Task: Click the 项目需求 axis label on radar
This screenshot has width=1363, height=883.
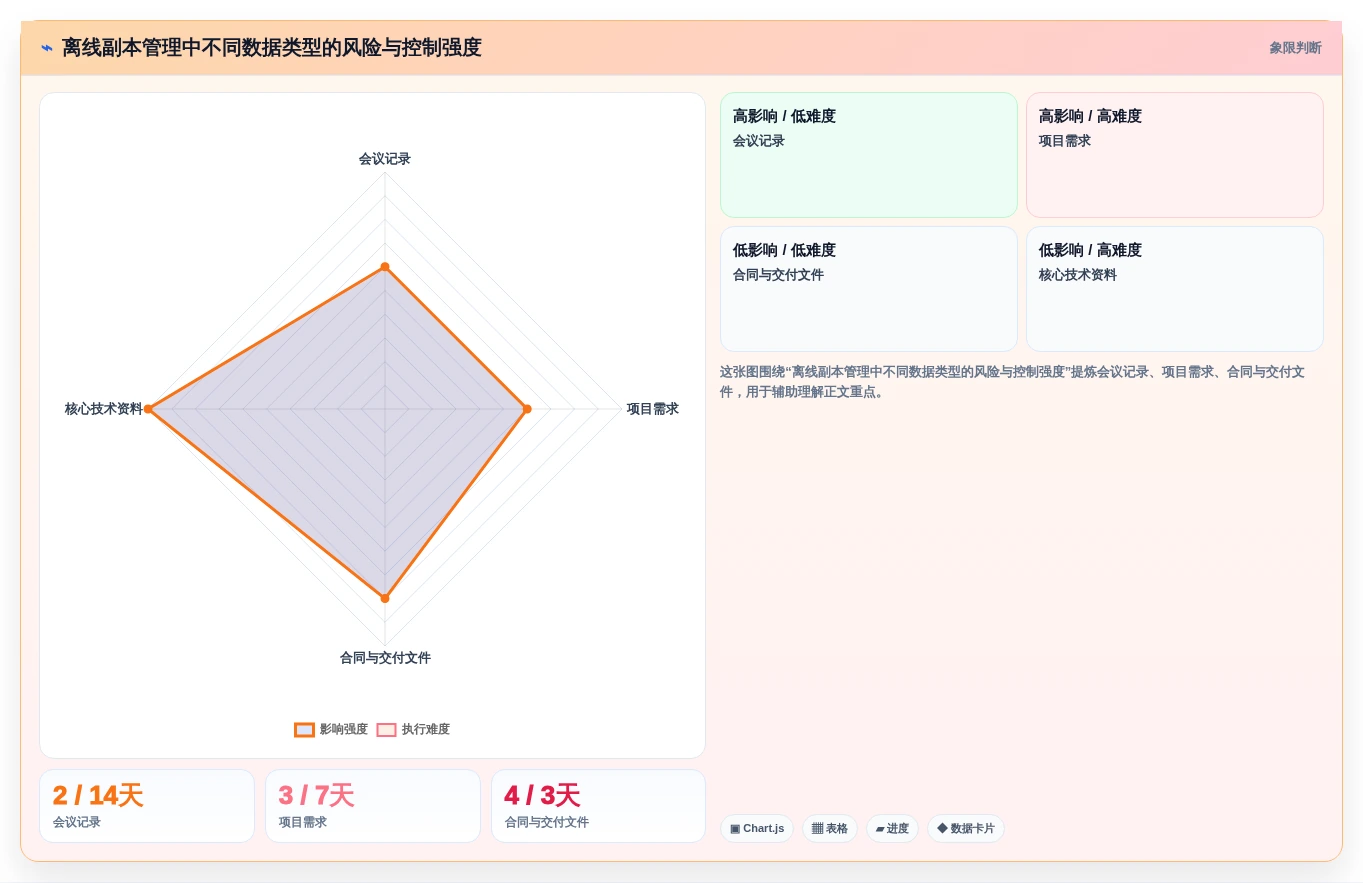Action: (x=653, y=409)
